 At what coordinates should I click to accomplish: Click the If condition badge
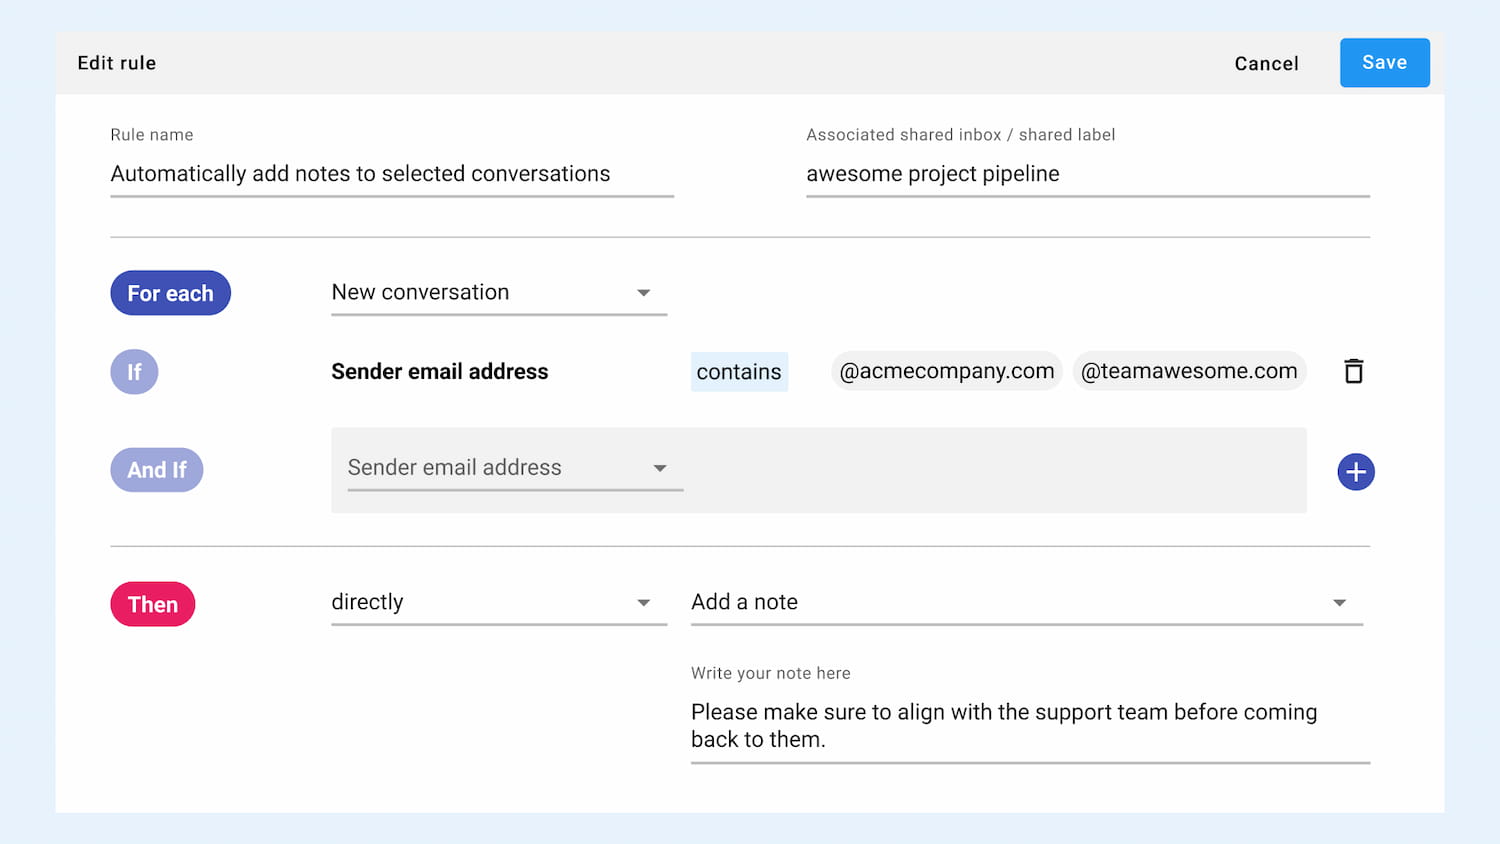pyautogui.click(x=134, y=372)
